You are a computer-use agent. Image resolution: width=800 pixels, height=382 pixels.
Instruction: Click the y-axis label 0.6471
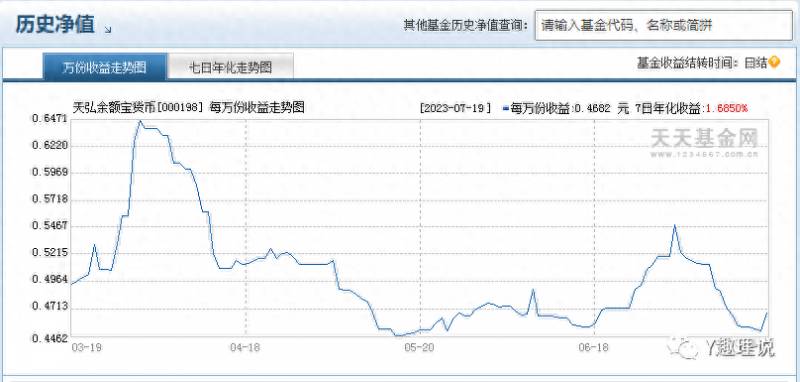49,119
